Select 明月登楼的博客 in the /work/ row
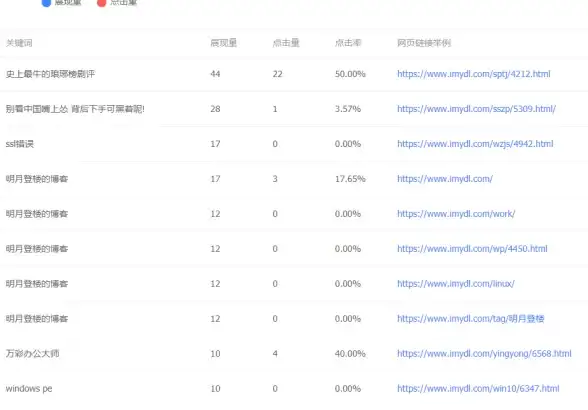This screenshot has height=410, width=588. tap(37, 214)
